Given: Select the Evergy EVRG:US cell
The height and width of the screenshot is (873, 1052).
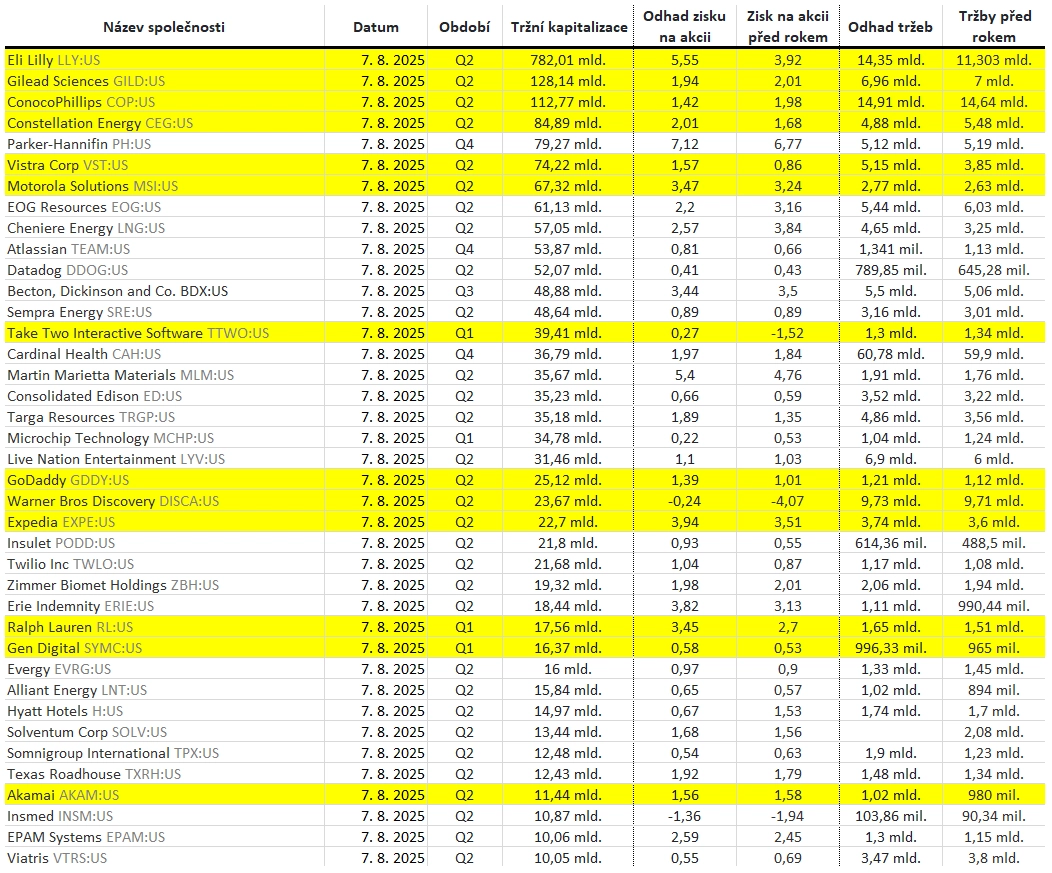Looking at the screenshot, I should click(x=164, y=668).
